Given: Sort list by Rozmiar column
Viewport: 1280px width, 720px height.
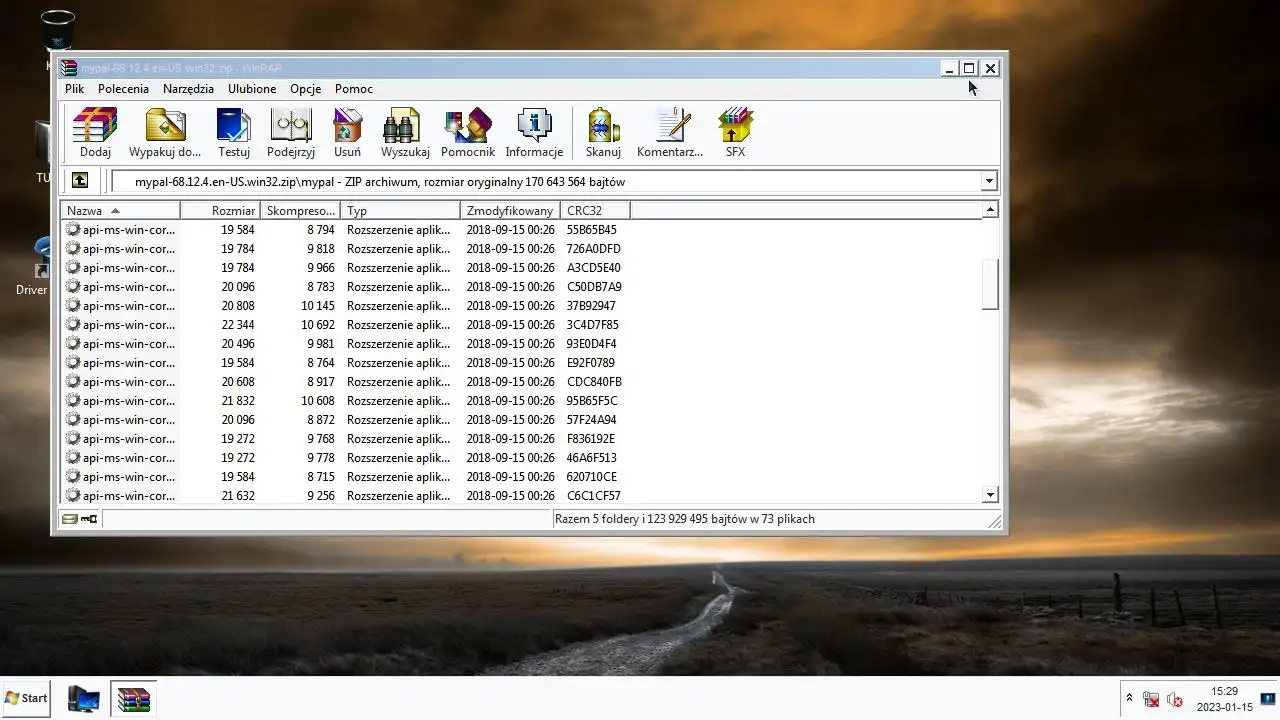Looking at the screenshot, I should point(221,211).
